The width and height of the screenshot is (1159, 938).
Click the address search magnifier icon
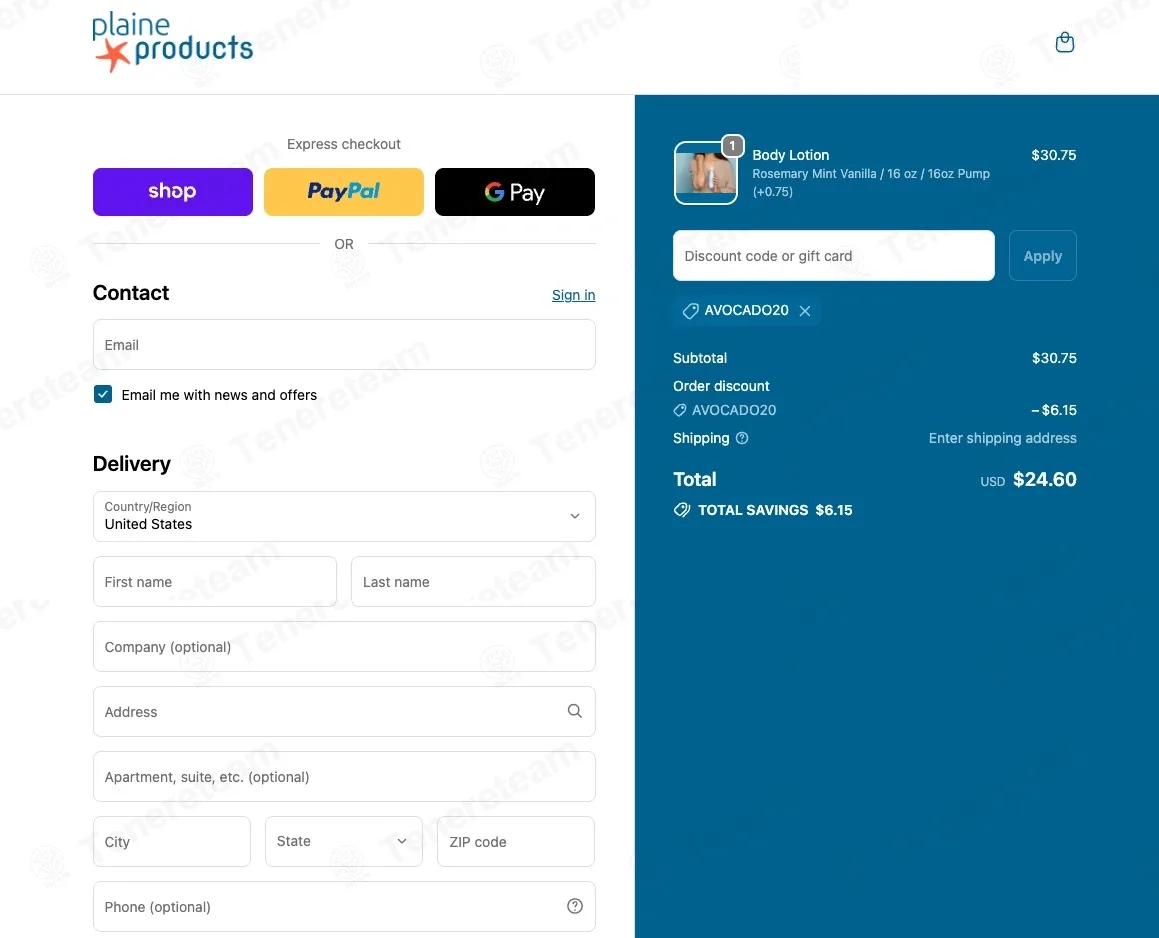coord(574,711)
